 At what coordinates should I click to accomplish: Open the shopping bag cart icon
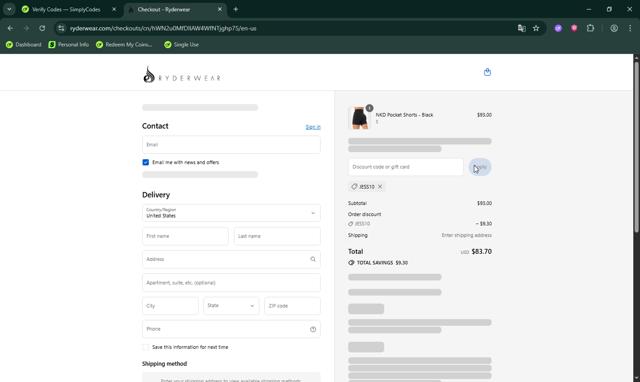(487, 72)
